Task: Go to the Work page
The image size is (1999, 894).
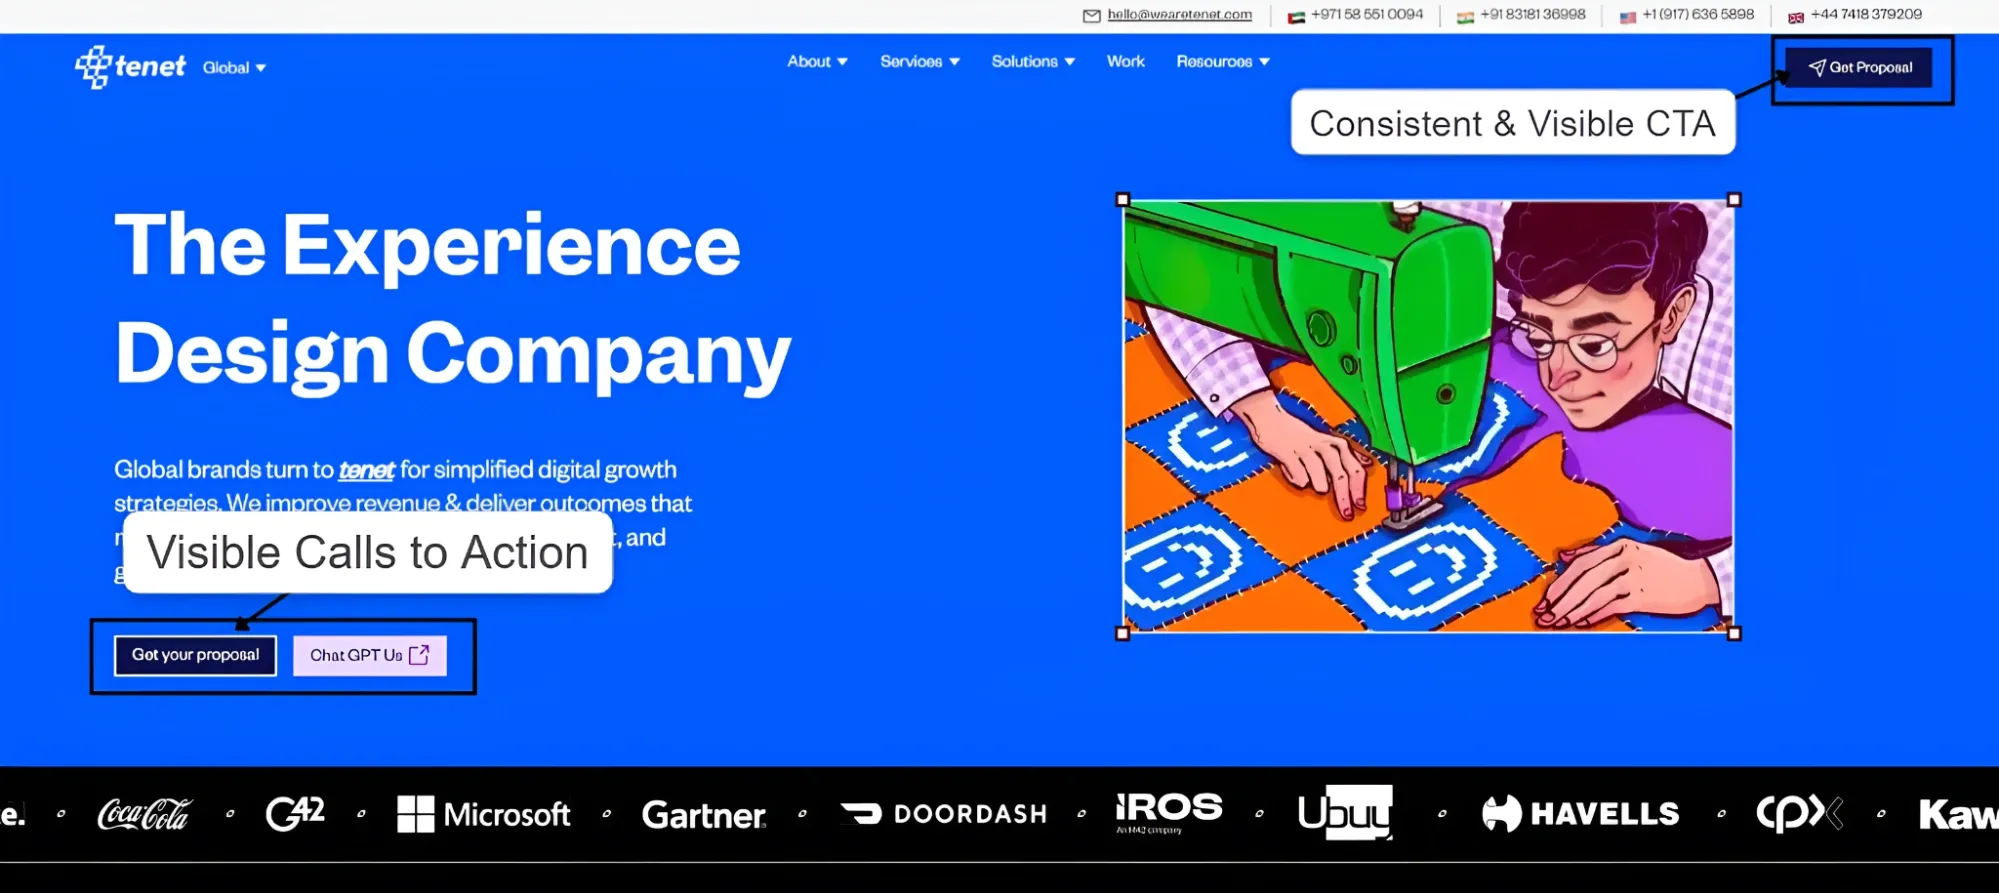Action: coord(1125,62)
